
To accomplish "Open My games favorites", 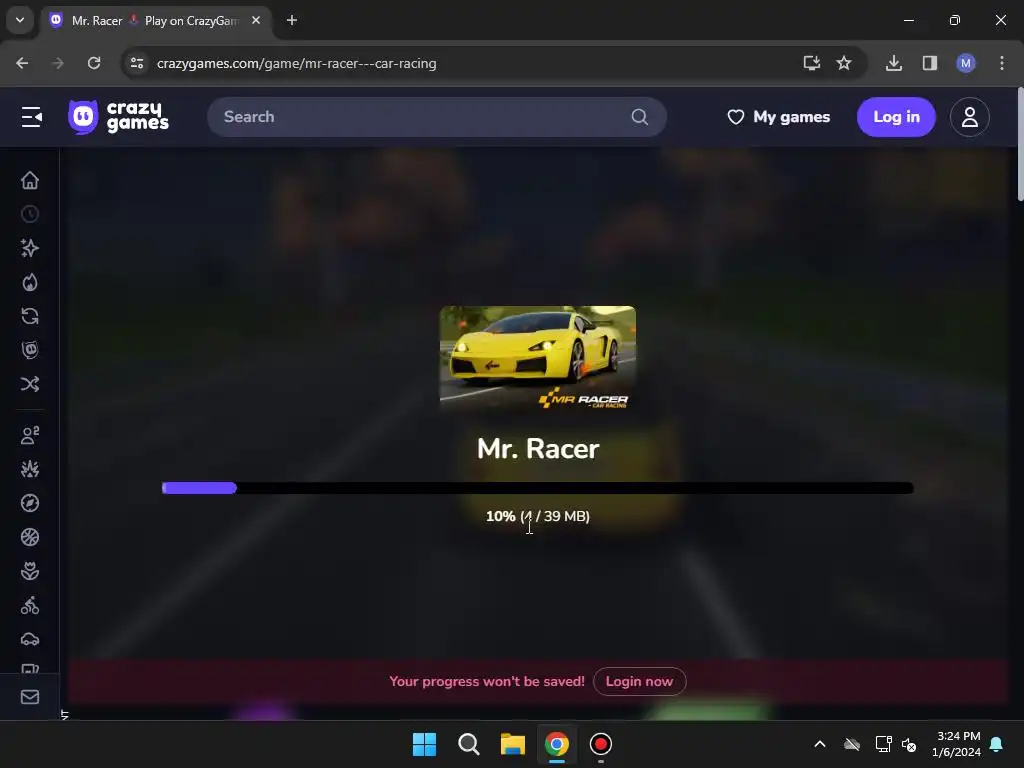I will point(778,117).
